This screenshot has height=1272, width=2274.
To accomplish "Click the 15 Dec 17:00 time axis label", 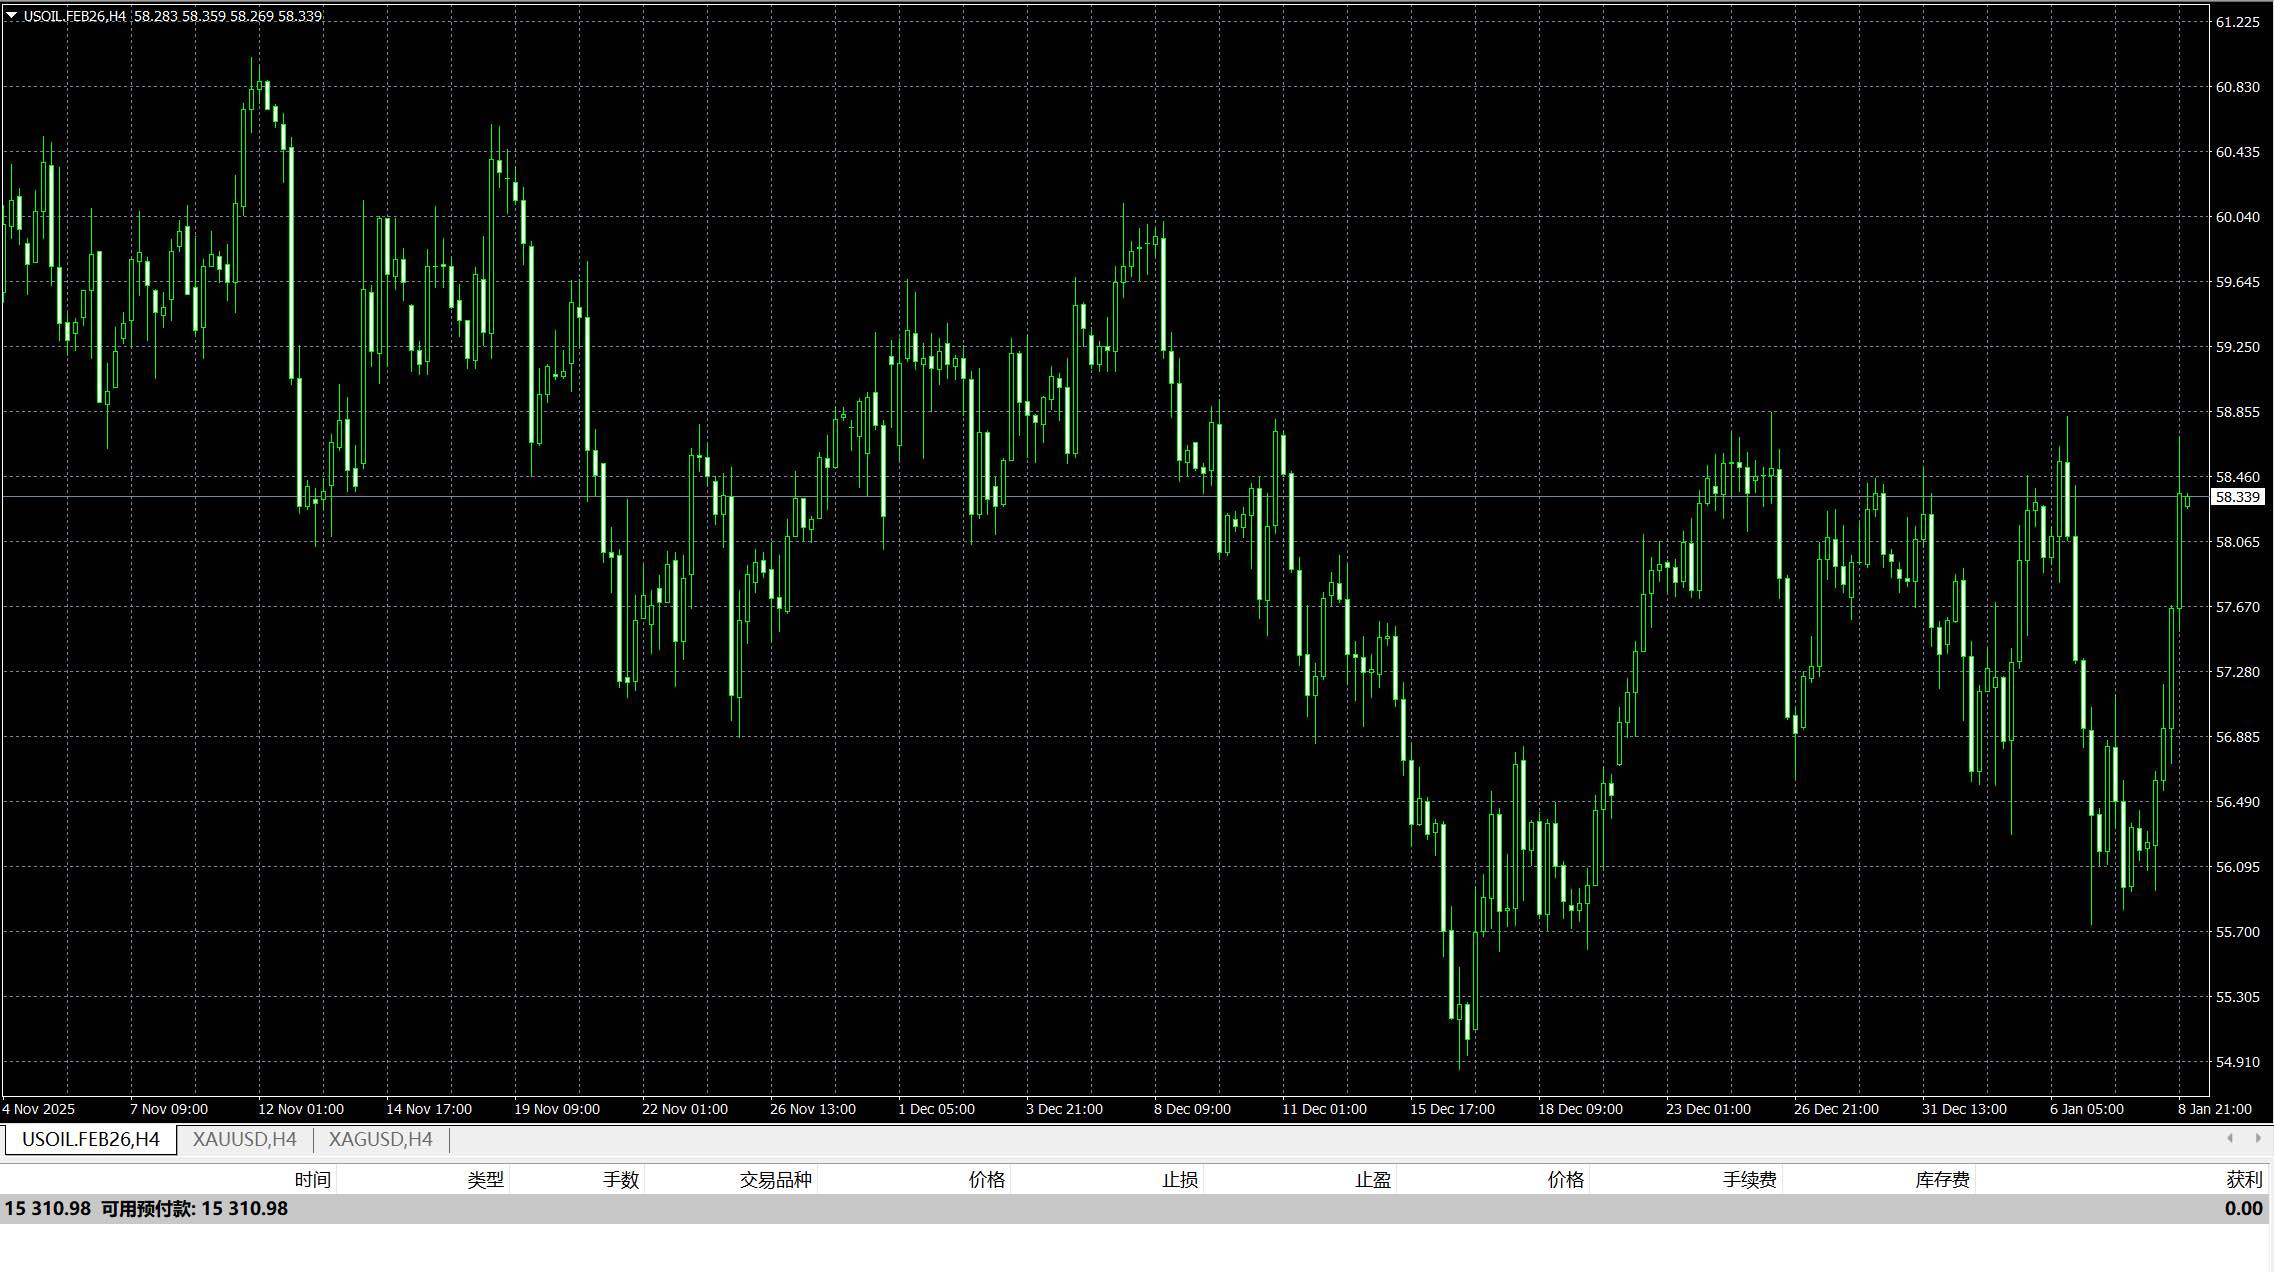I will [x=1452, y=1109].
